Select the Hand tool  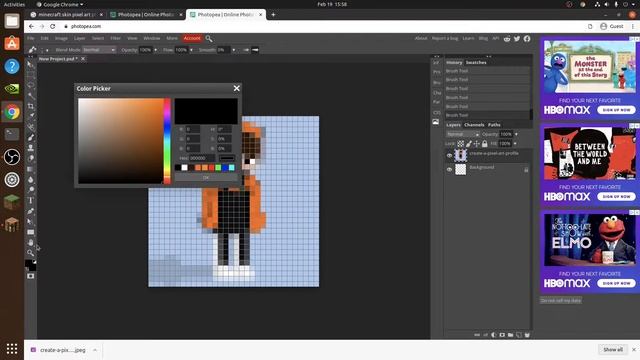31,242
